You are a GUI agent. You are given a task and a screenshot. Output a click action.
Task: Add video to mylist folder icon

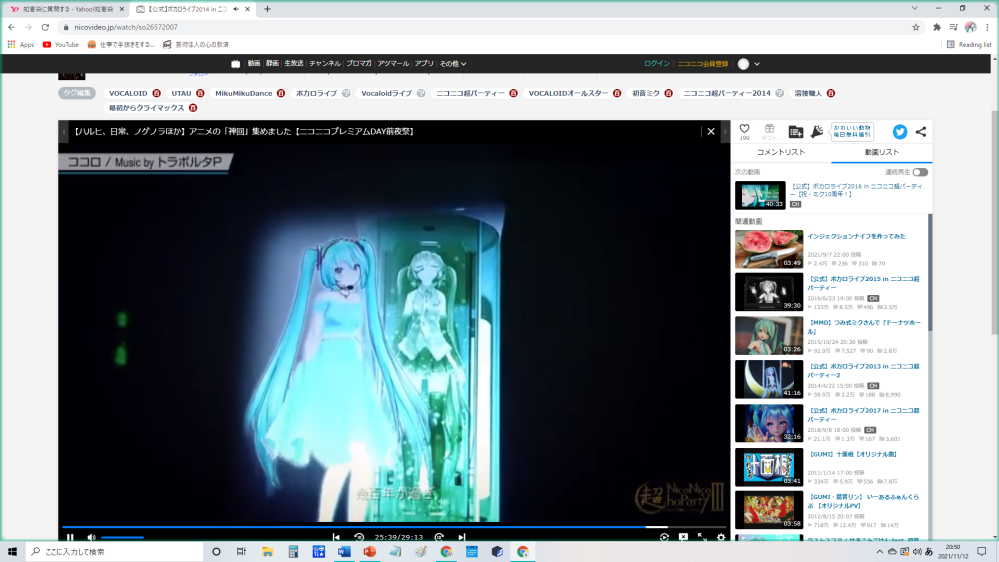pyautogui.click(x=795, y=132)
